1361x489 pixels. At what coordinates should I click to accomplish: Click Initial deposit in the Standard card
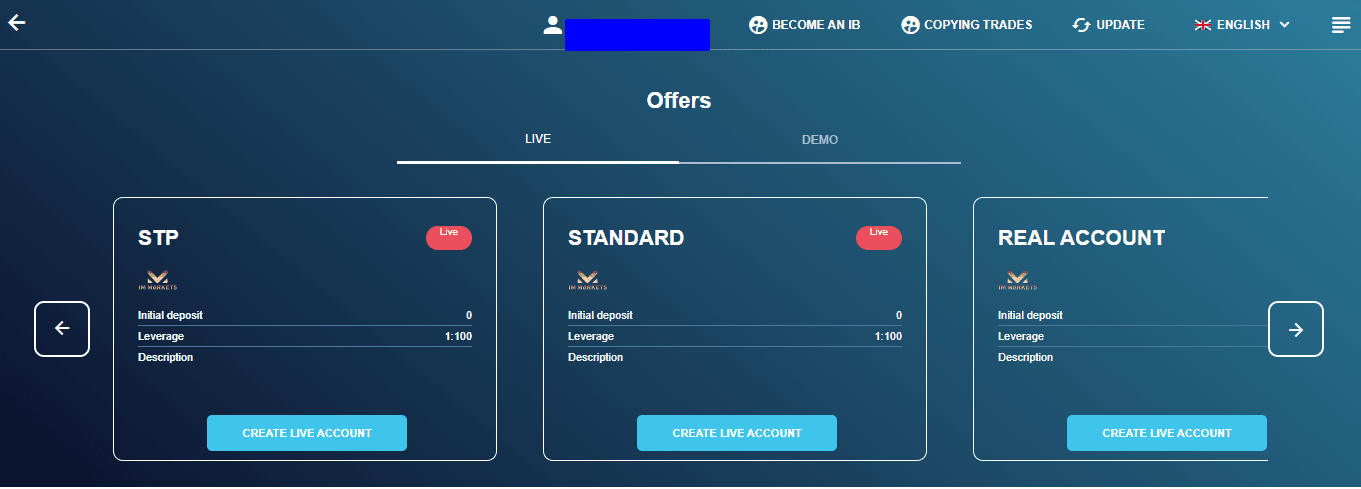click(600, 315)
